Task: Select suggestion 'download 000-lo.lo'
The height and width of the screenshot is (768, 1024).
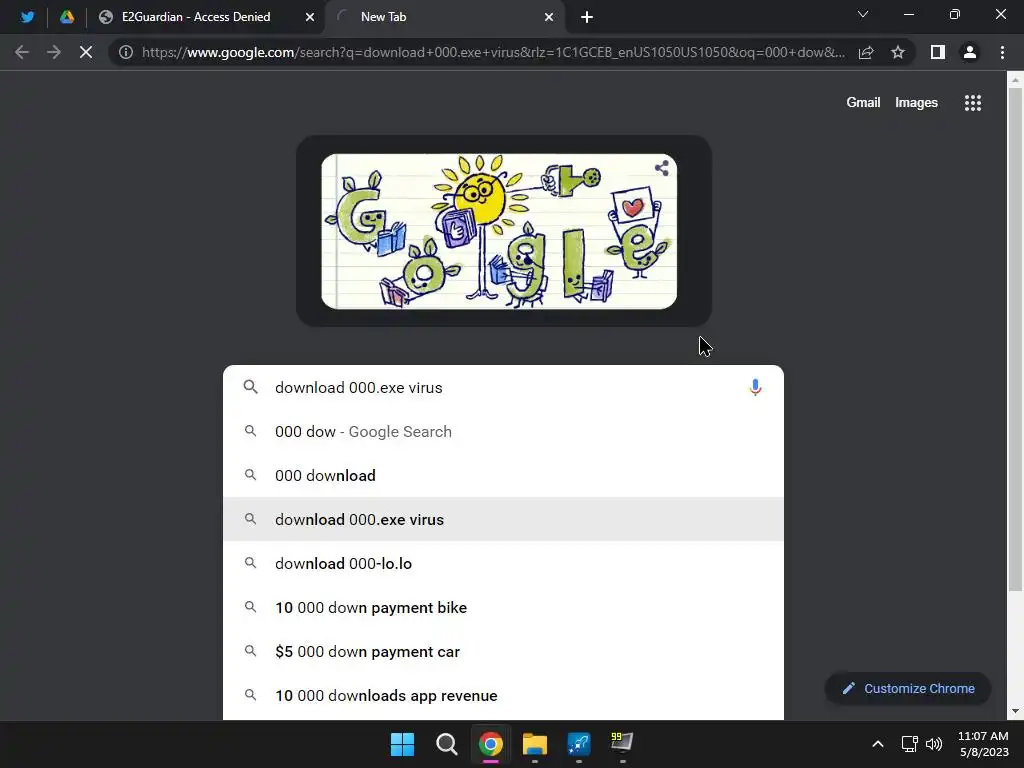Action: point(503,564)
